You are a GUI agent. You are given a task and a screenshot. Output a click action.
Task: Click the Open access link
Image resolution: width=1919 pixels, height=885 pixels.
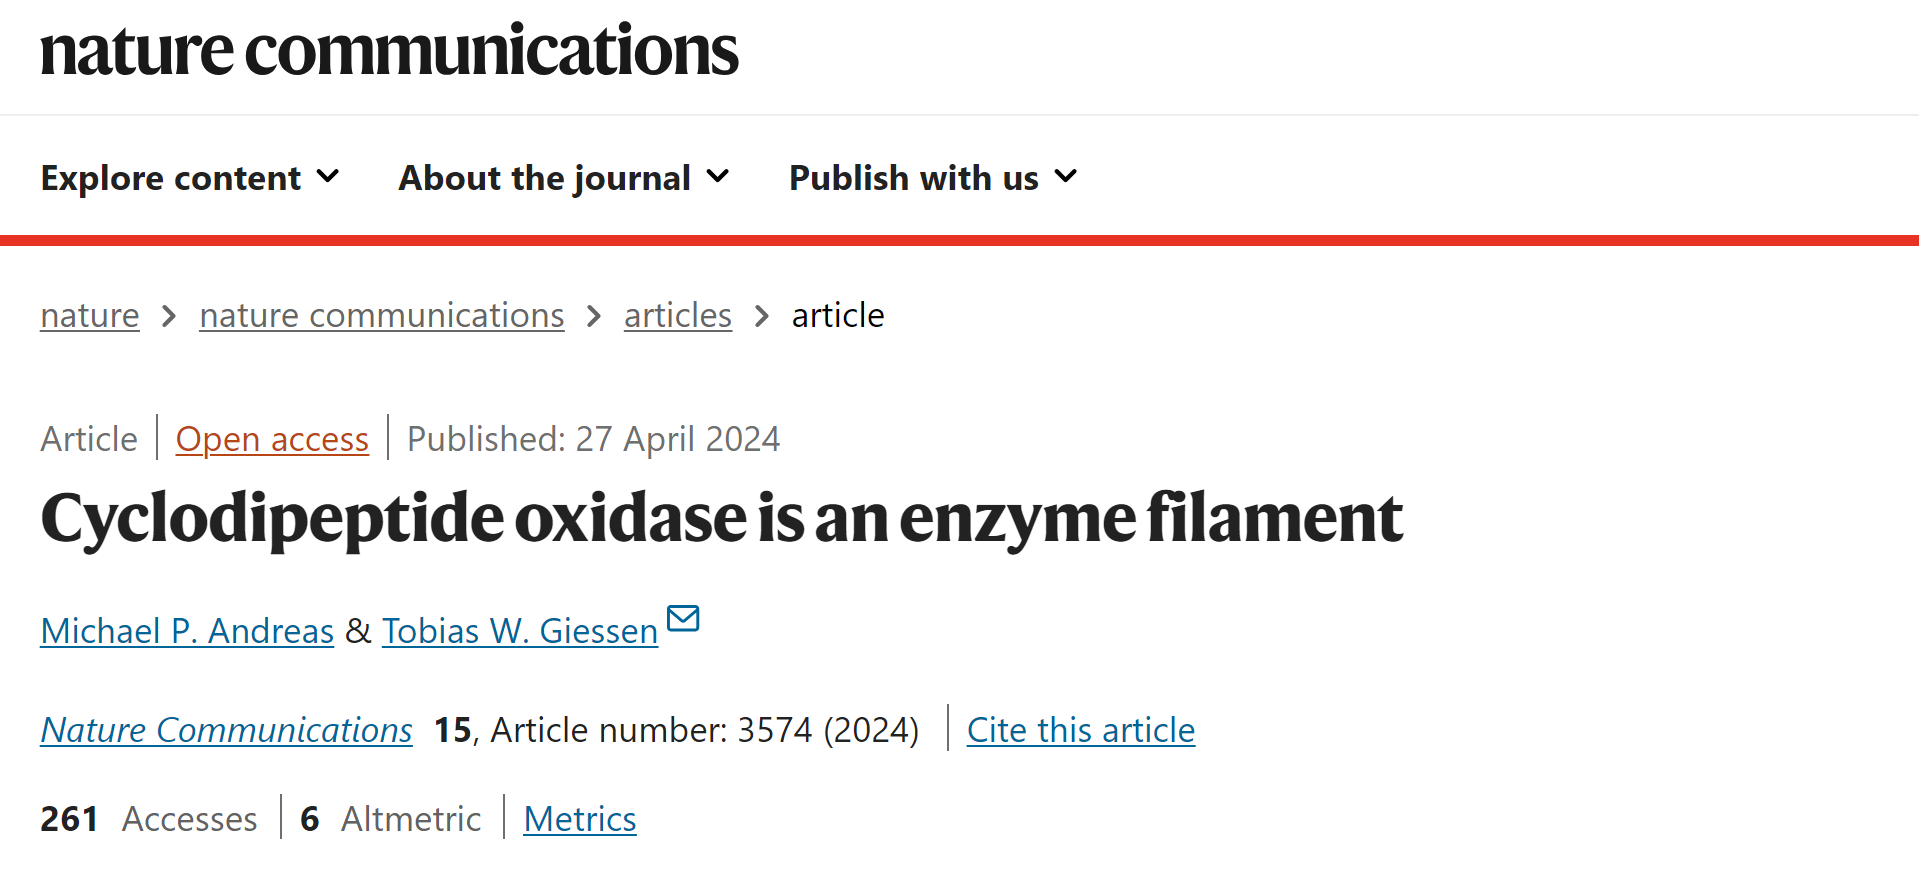(x=272, y=439)
